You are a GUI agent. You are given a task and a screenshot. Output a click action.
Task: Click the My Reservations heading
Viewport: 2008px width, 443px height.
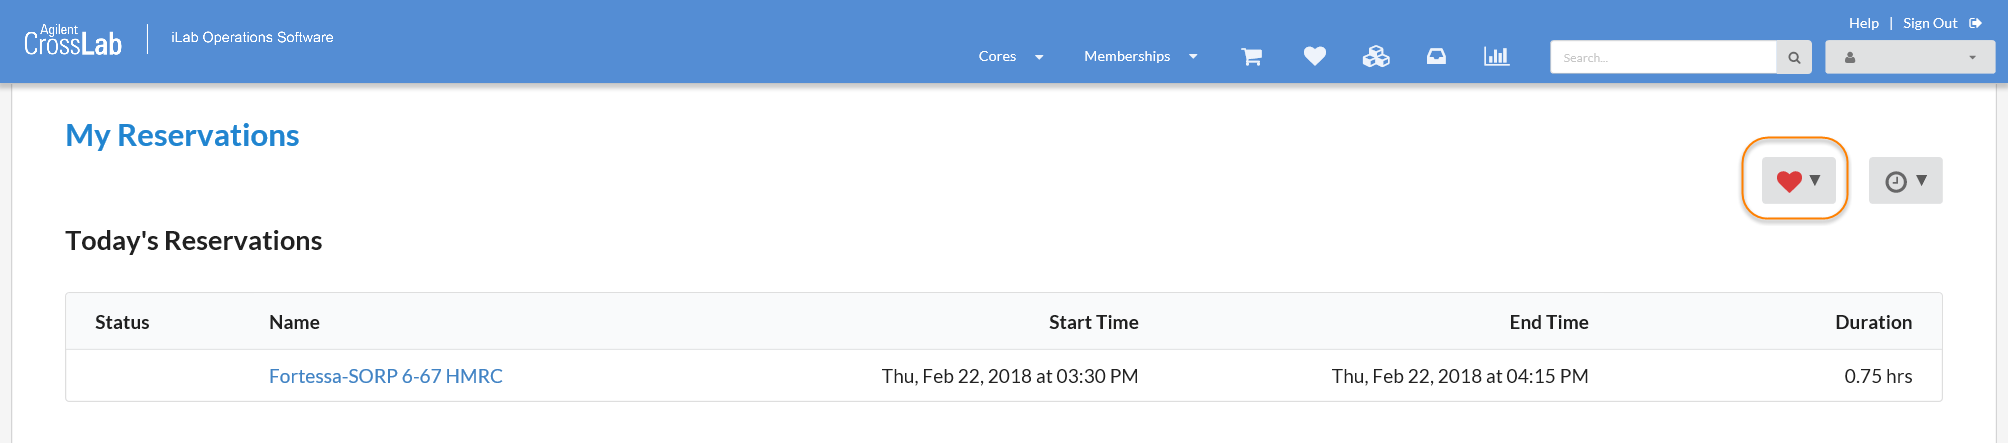pyautogui.click(x=182, y=135)
